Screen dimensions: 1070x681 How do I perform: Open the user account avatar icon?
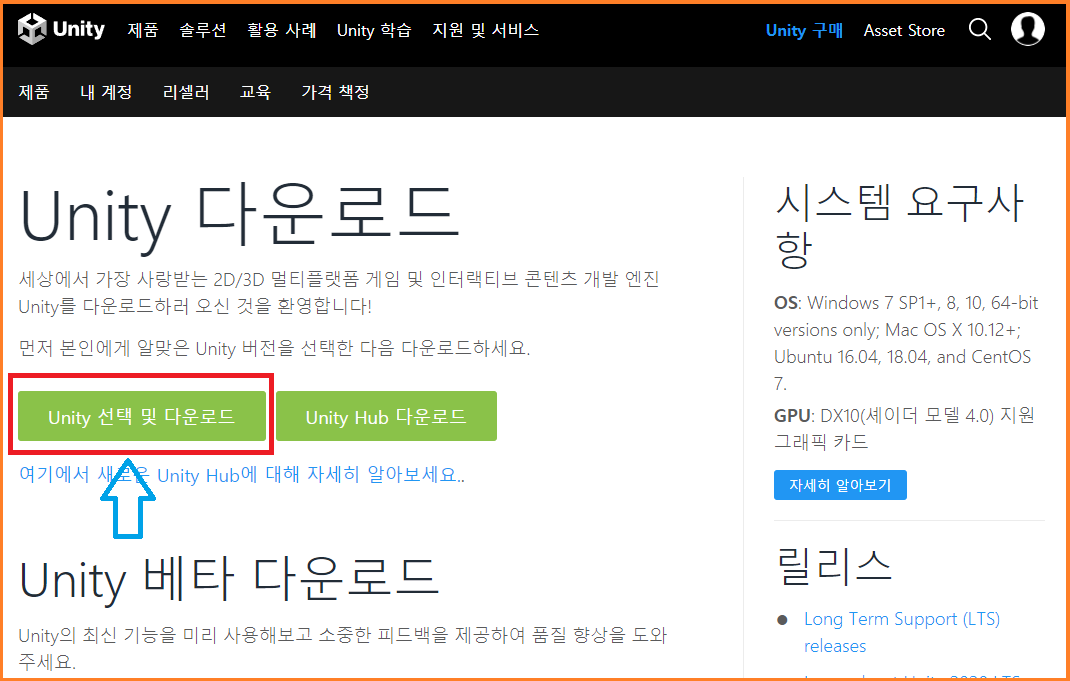coord(1028,29)
